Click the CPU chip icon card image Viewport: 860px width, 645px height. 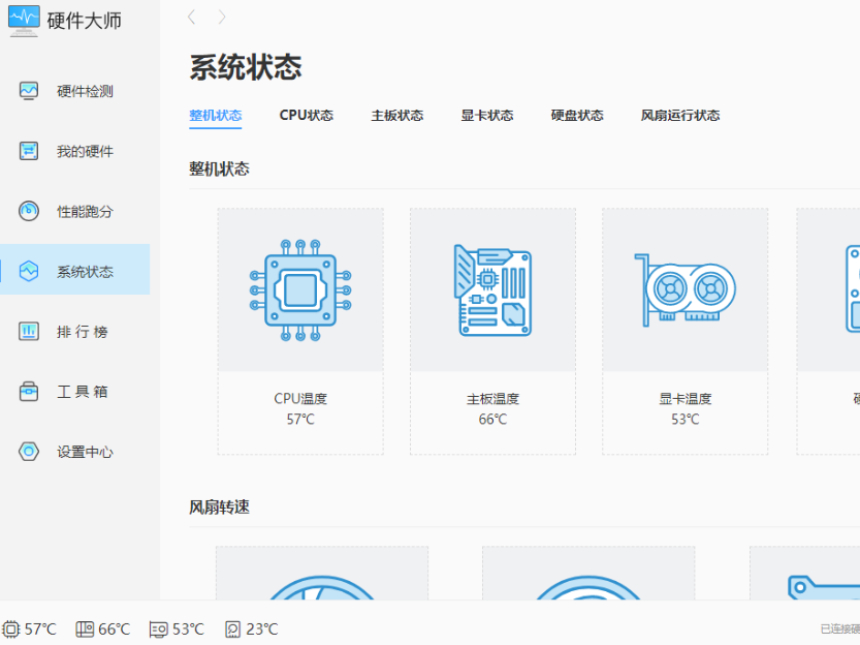[x=301, y=290]
